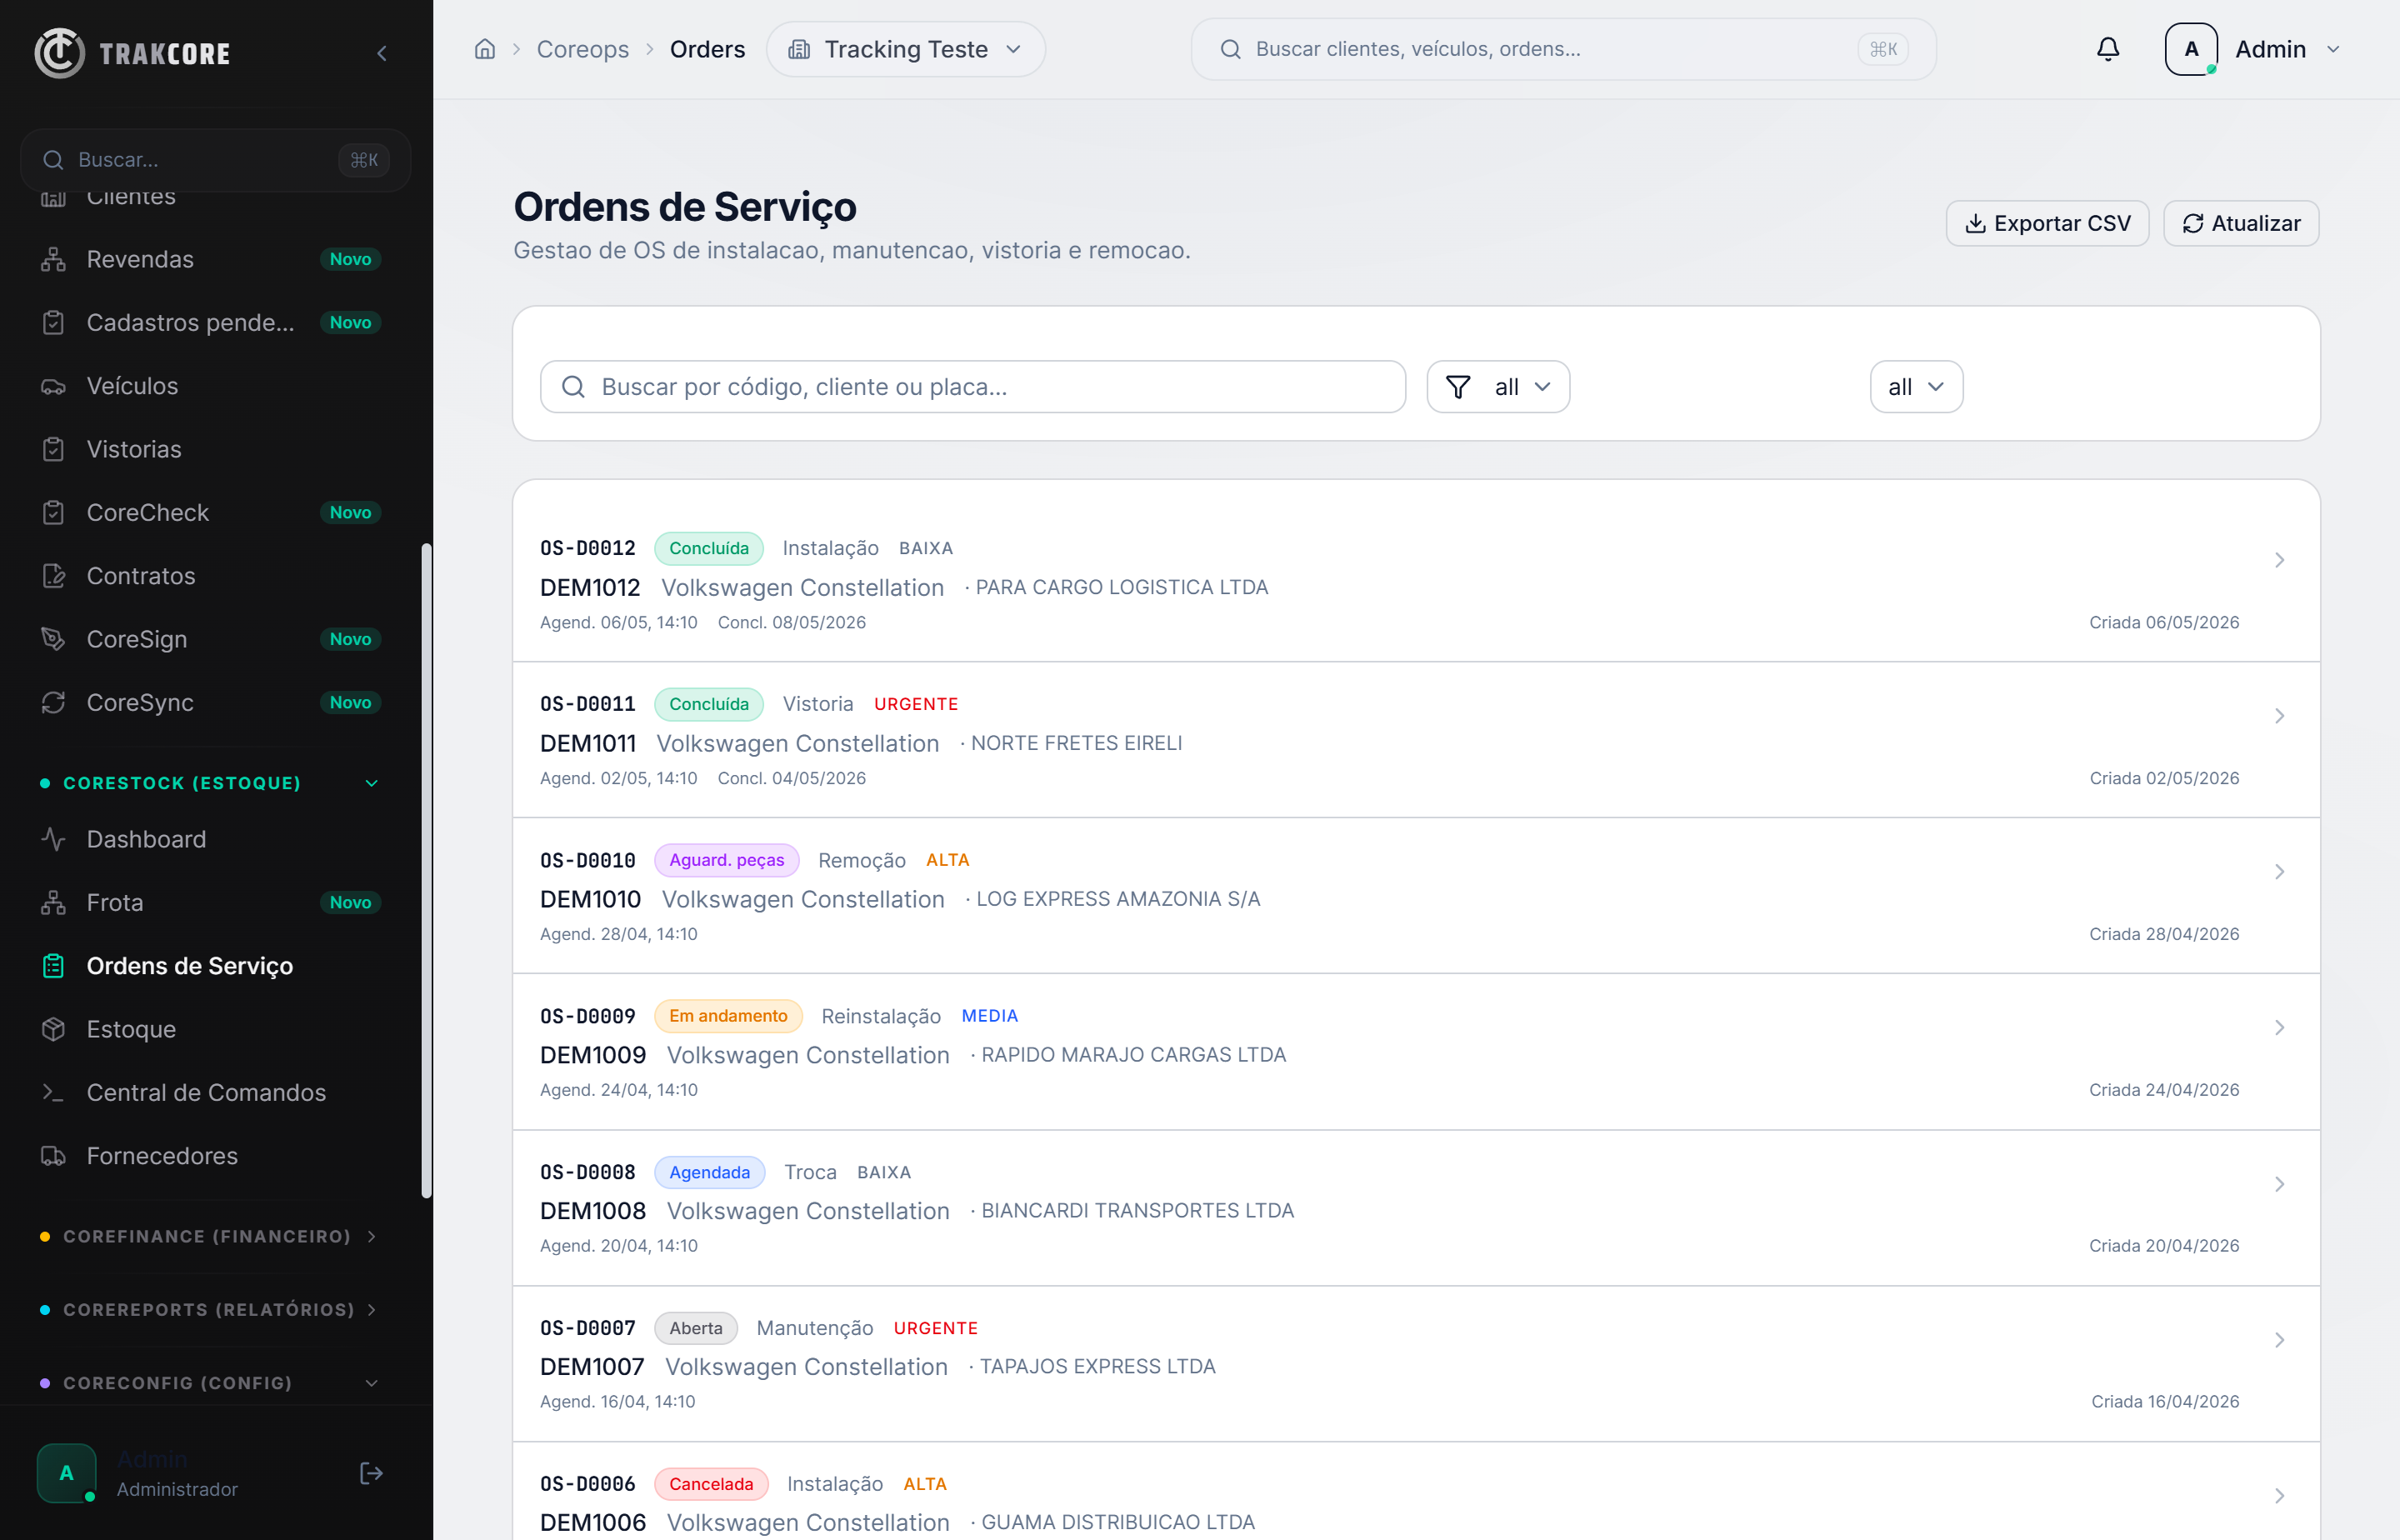
Task: Open the notifications bell
Action: pyautogui.click(x=2107, y=49)
